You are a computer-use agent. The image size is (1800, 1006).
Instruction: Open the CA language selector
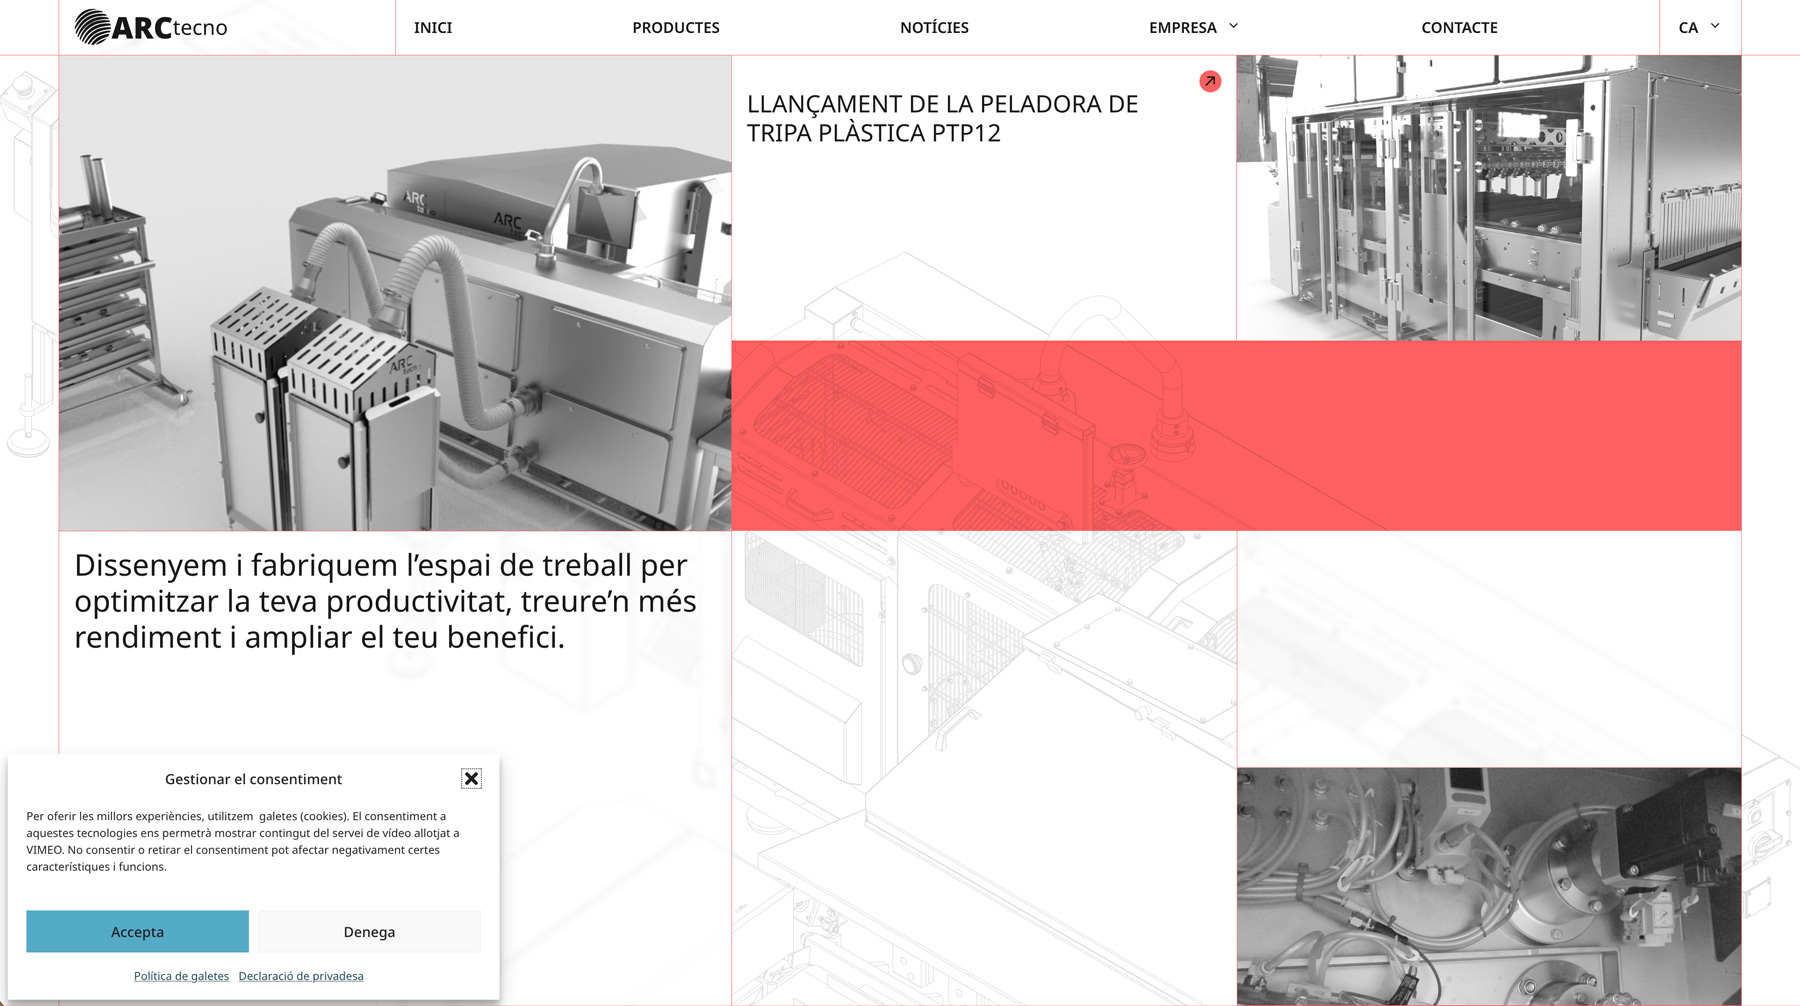click(x=1699, y=27)
